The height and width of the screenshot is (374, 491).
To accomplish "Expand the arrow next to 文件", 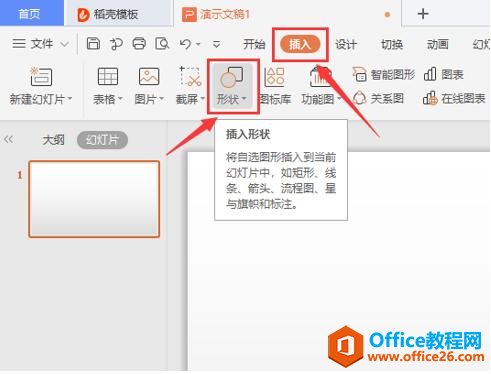I will (65, 44).
